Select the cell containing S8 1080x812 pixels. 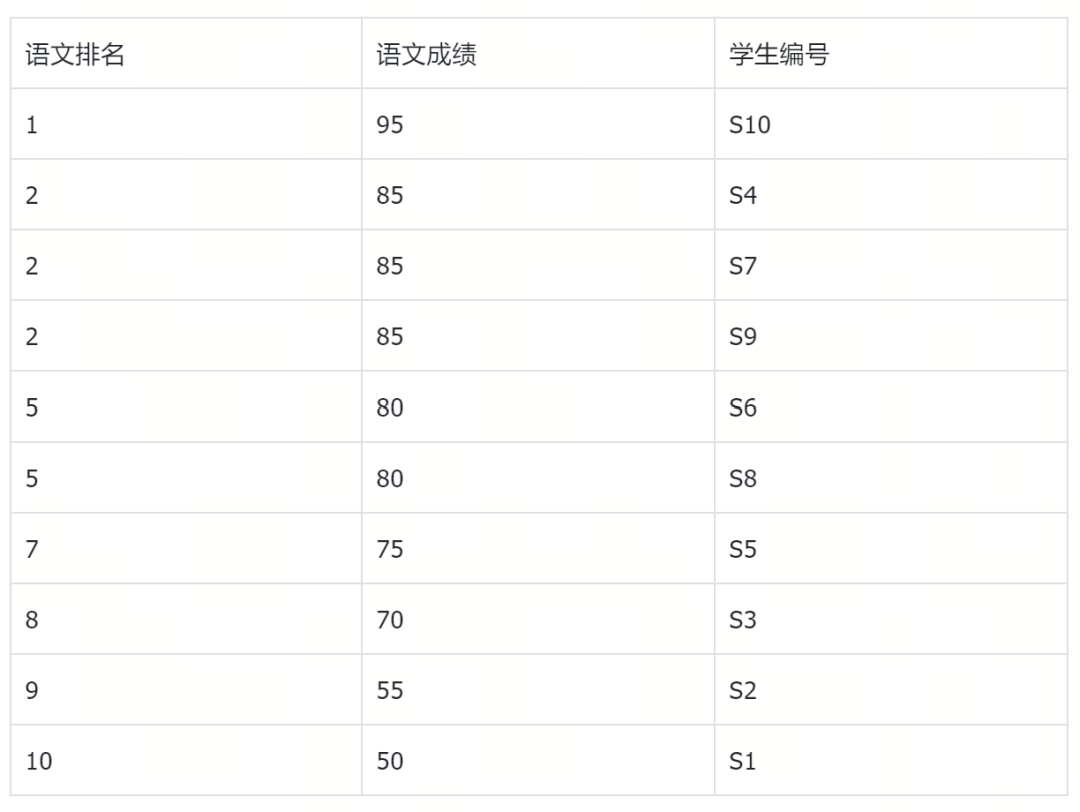[743, 478]
